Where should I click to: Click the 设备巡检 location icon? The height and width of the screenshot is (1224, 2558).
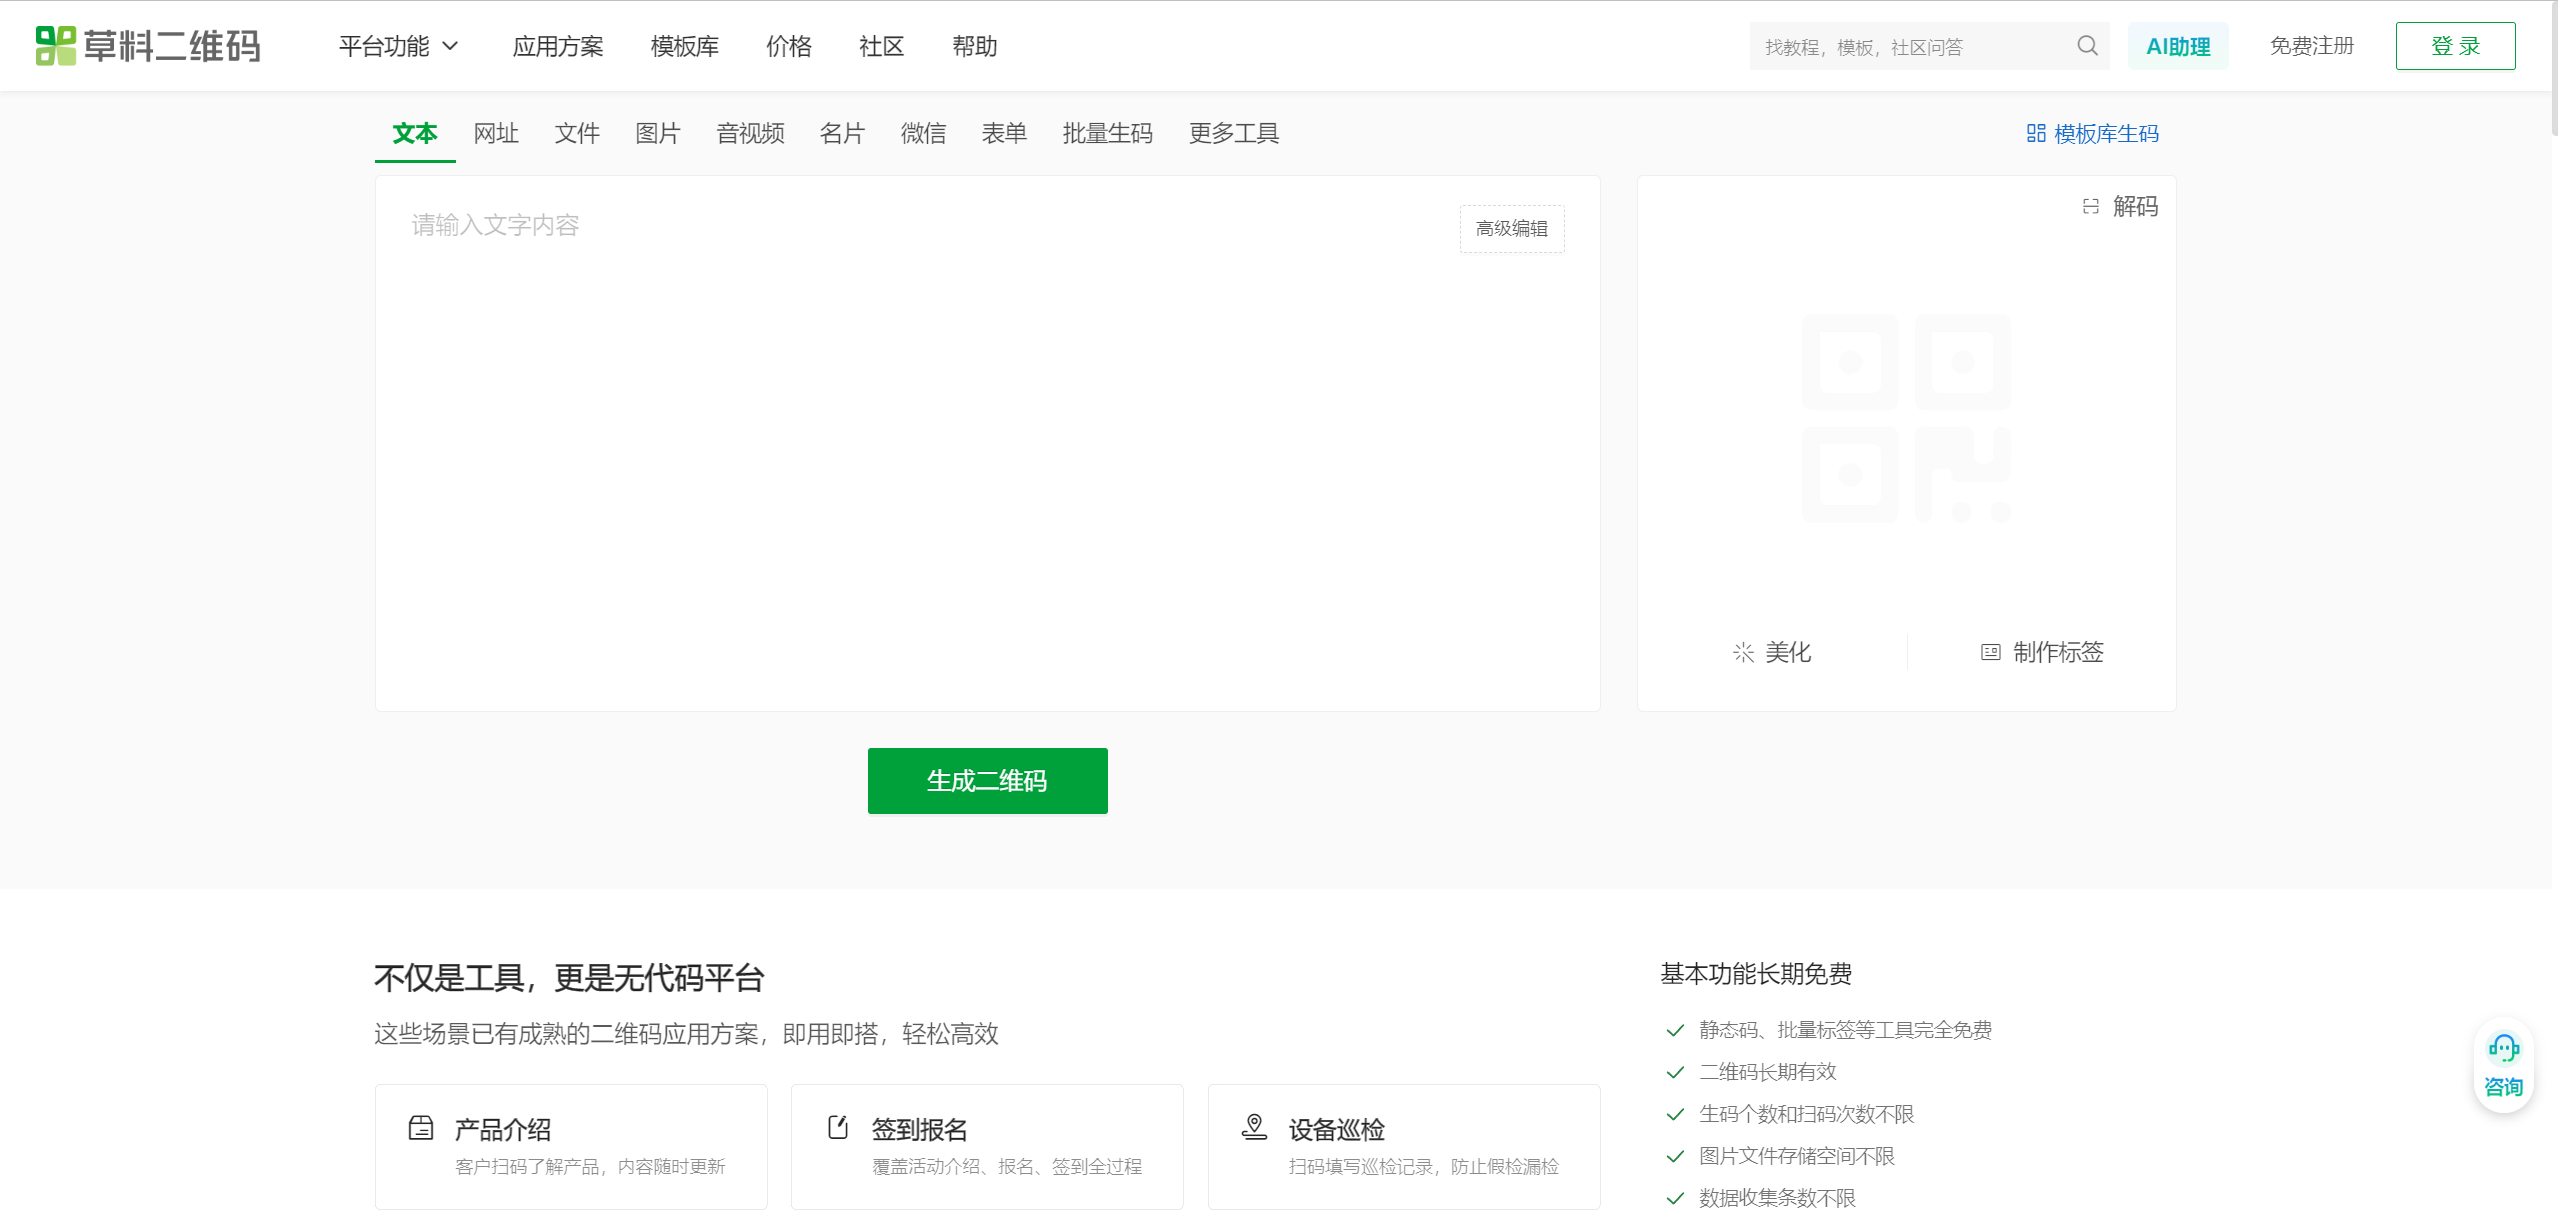coord(1254,1128)
